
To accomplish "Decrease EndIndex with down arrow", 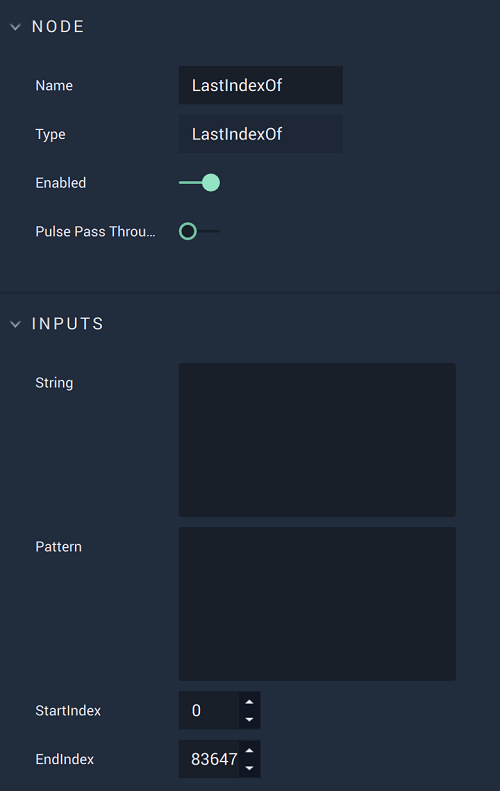I will (x=249, y=768).
